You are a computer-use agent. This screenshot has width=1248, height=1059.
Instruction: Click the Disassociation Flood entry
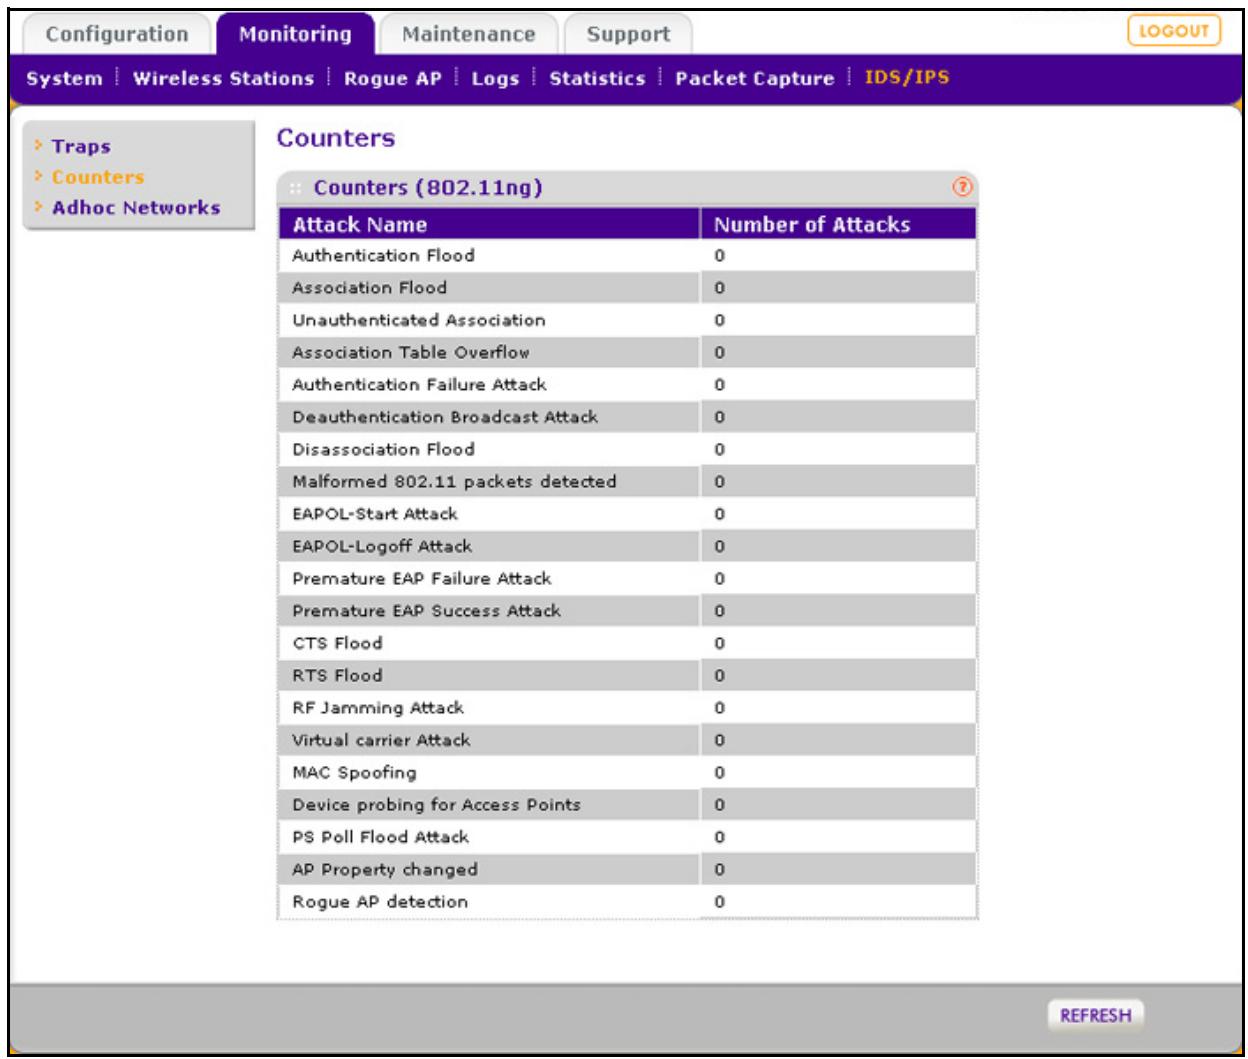tap(383, 449)
